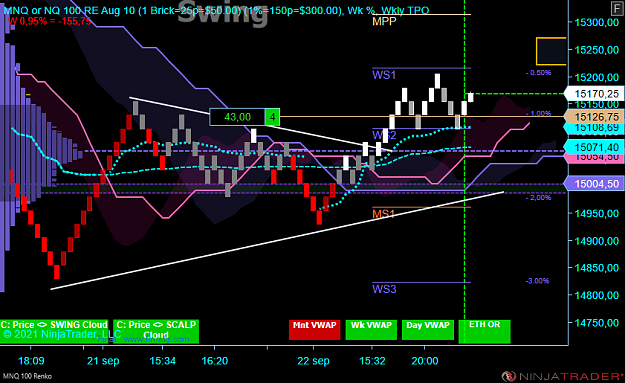Select the 15108,69 cyan price marker
Image resolution: width=625 pixels, height=383 pixels.
click(594, 128)
